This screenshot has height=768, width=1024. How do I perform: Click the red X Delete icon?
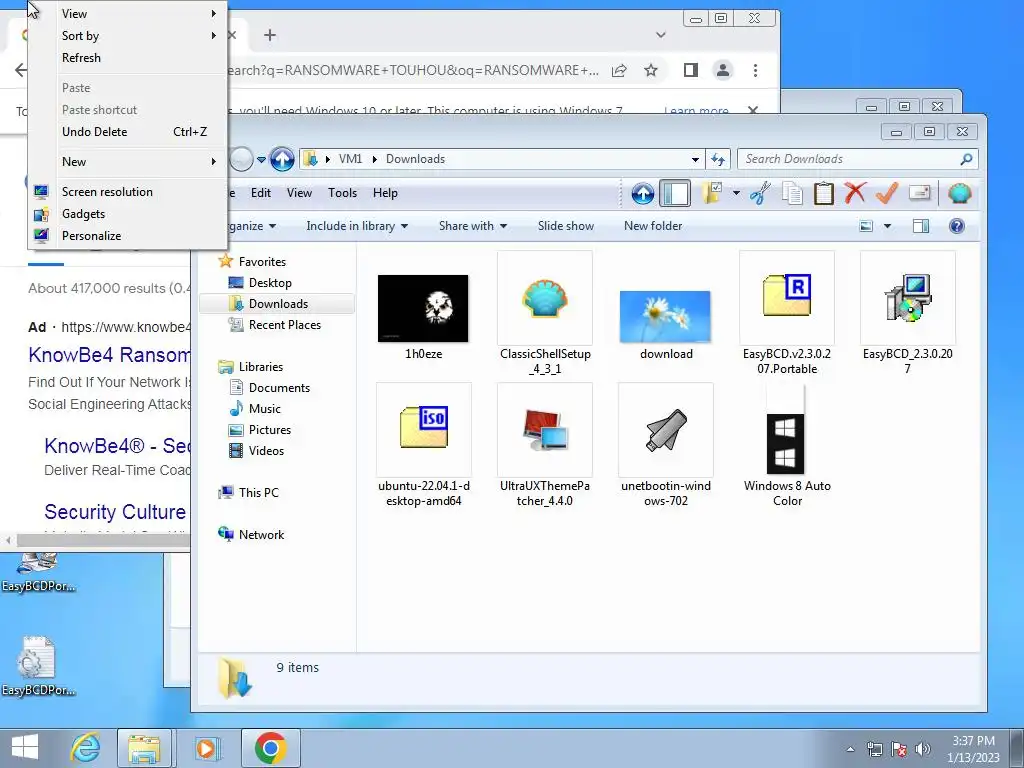click(x=855, y=193)
